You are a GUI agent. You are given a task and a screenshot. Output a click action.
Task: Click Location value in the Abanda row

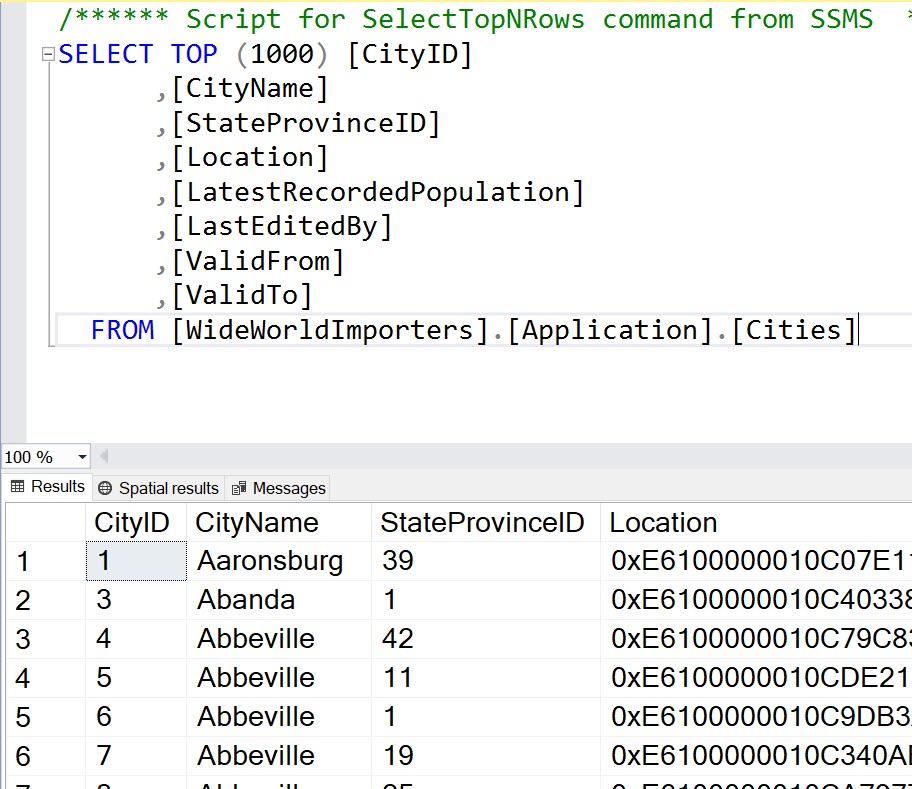756,600
